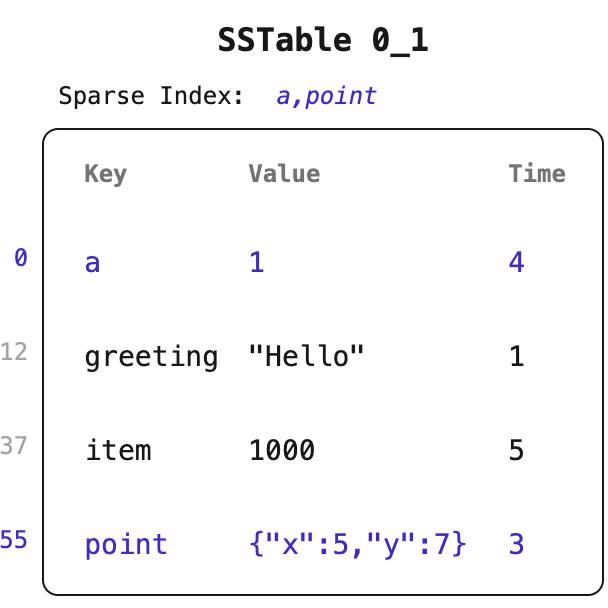
Task: Select byte offset 0 marker
Action: (x=21, y=257)
